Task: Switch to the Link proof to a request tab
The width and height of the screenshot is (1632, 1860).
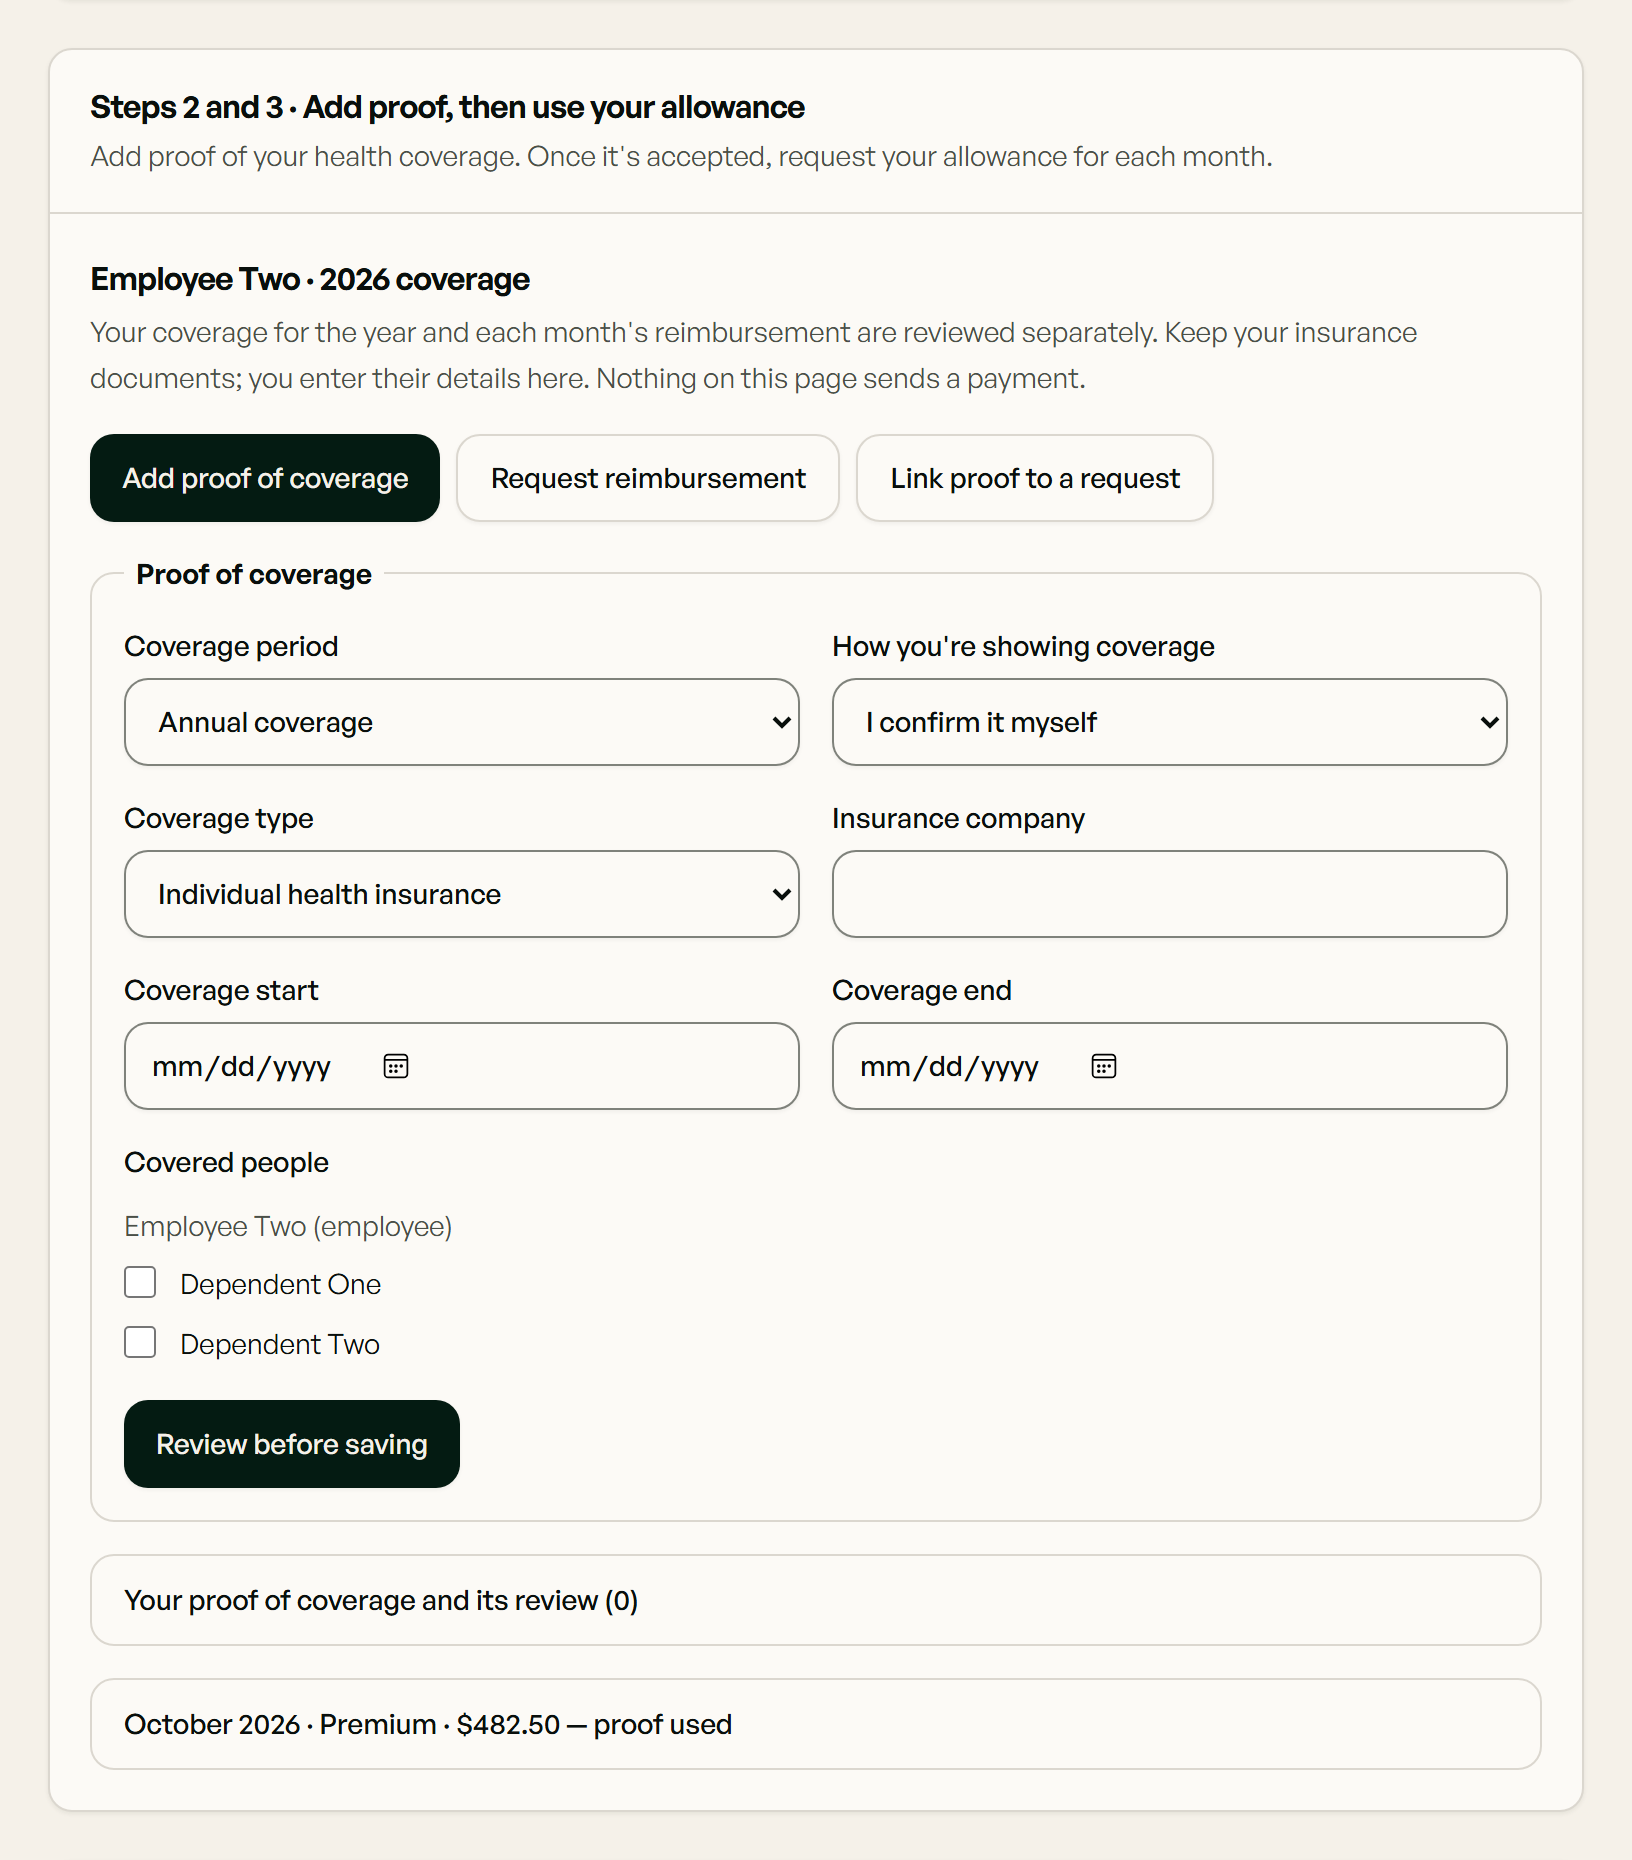Action: tap(1035, 478)
